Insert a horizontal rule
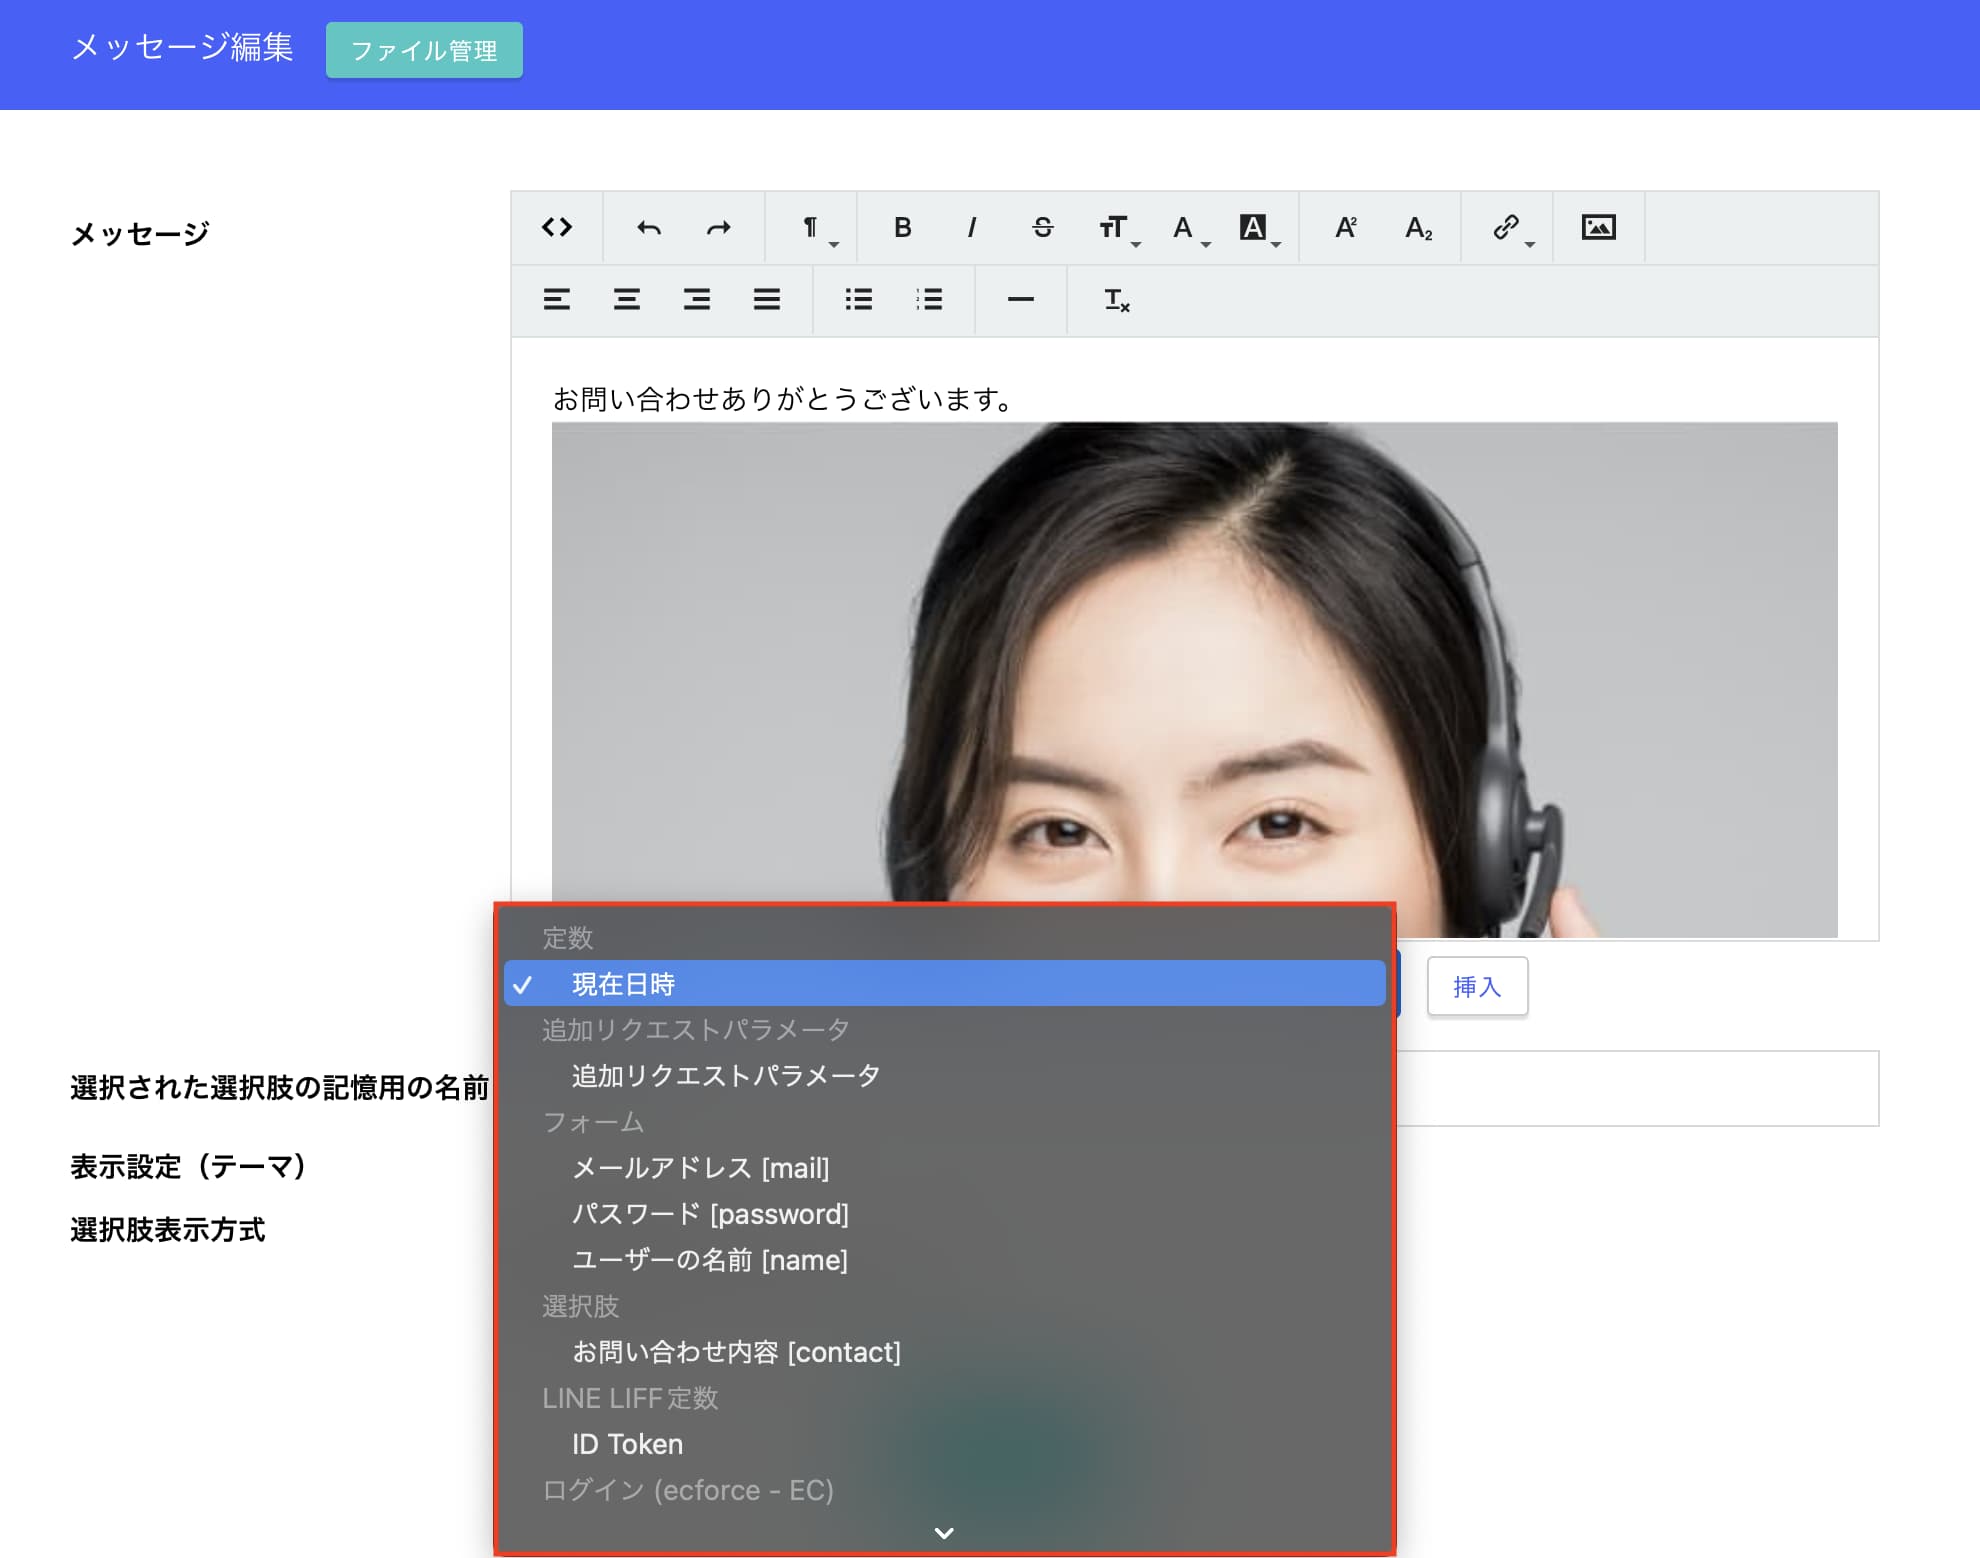This screenshot has width=1980, height=1558. (x=1021, y=299)
